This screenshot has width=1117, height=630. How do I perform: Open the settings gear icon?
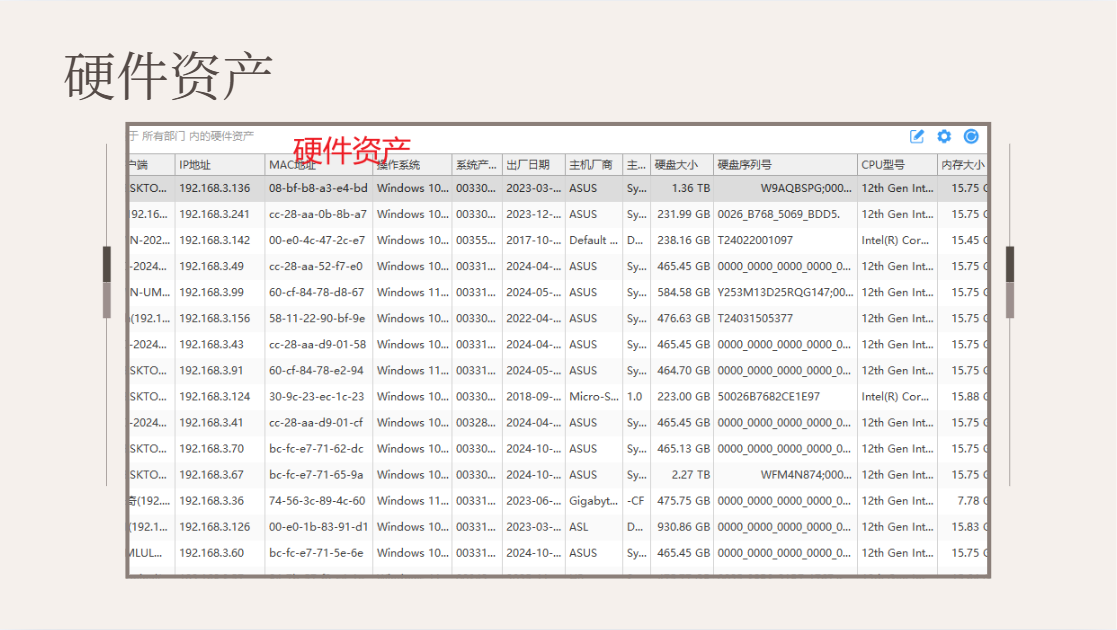click(944, 136)
